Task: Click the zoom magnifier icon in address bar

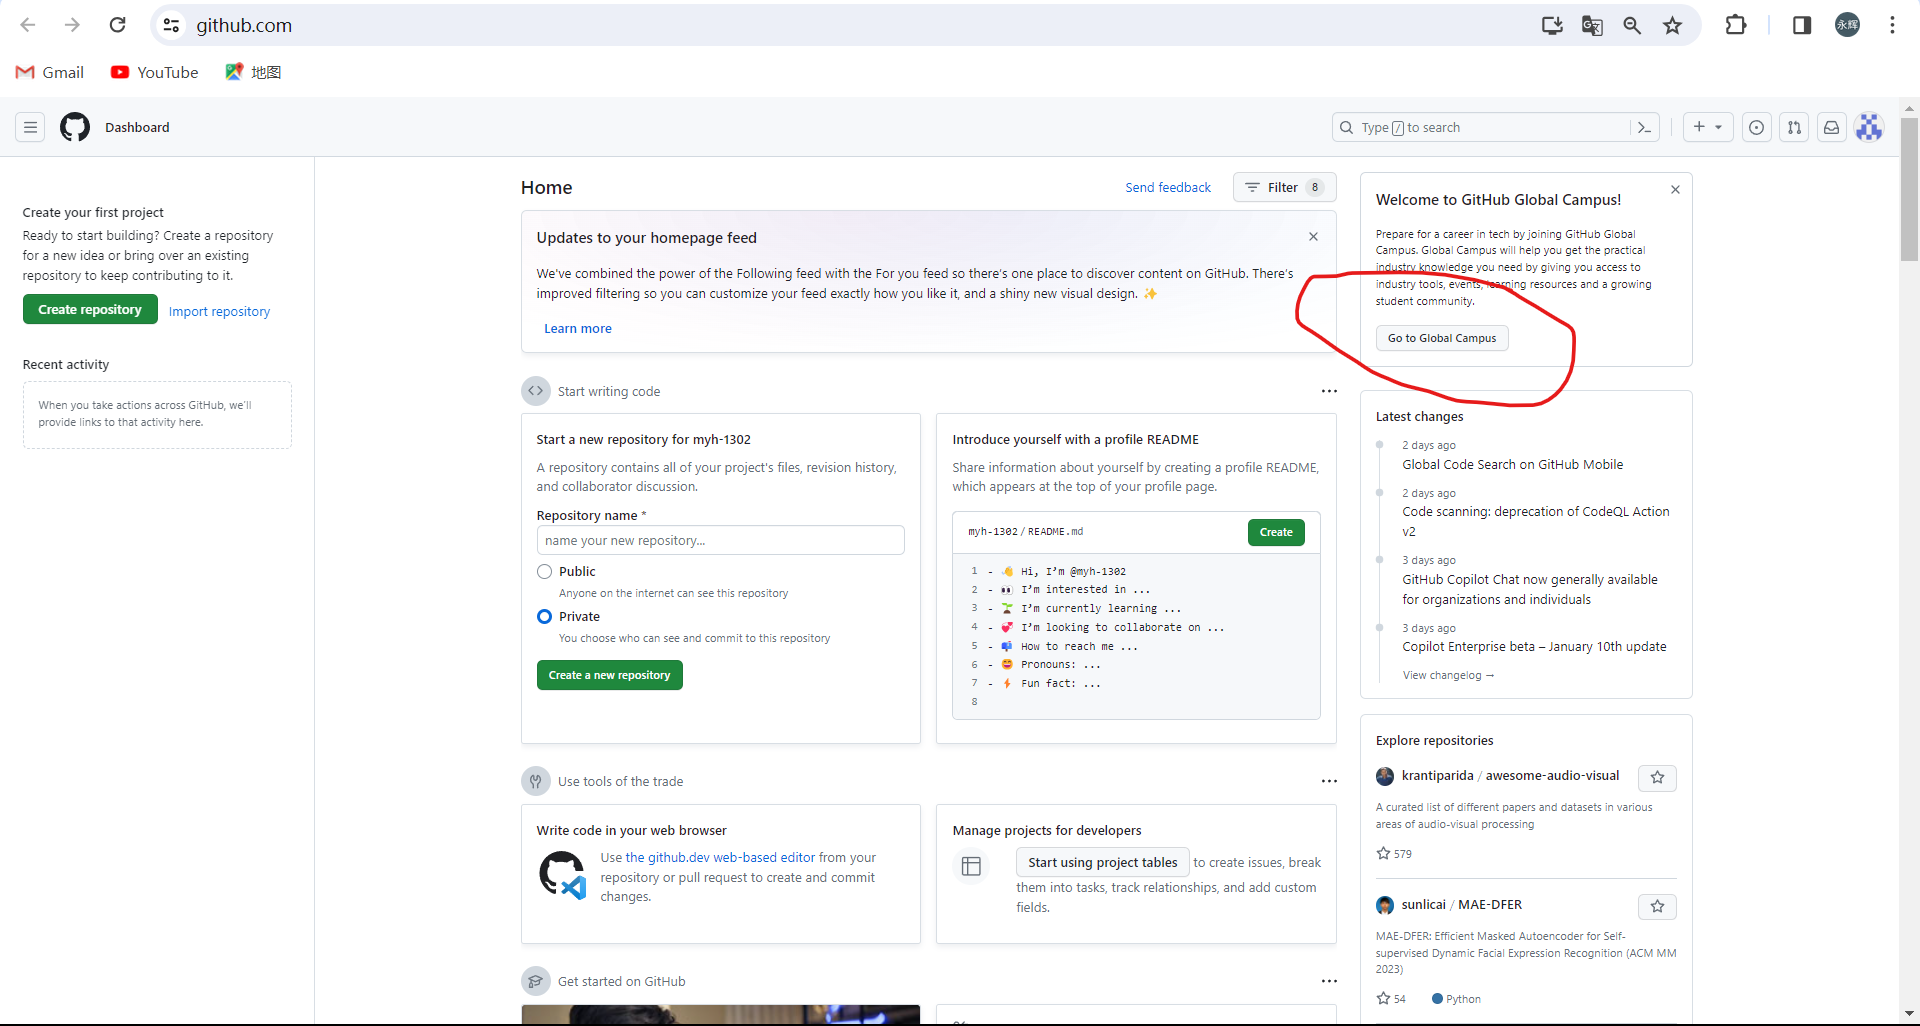Action: (x=1632, y=25)
